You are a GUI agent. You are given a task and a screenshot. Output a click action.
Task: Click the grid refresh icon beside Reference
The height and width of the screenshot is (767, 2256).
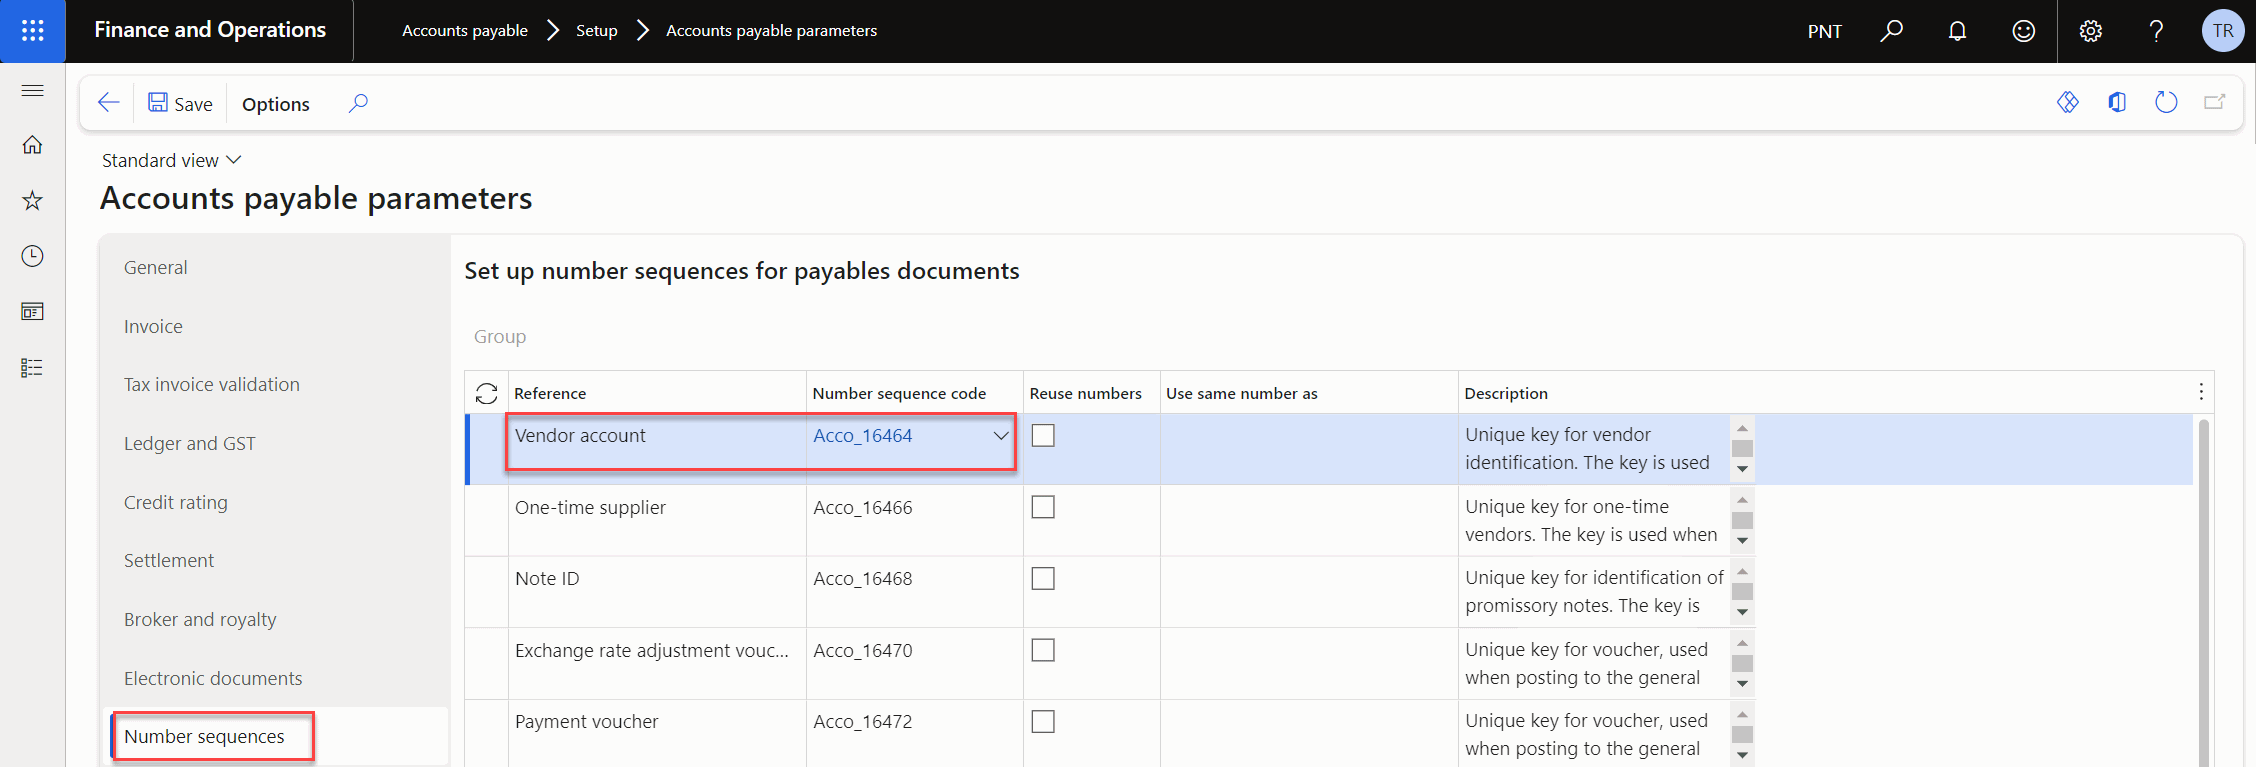[487, 393]
